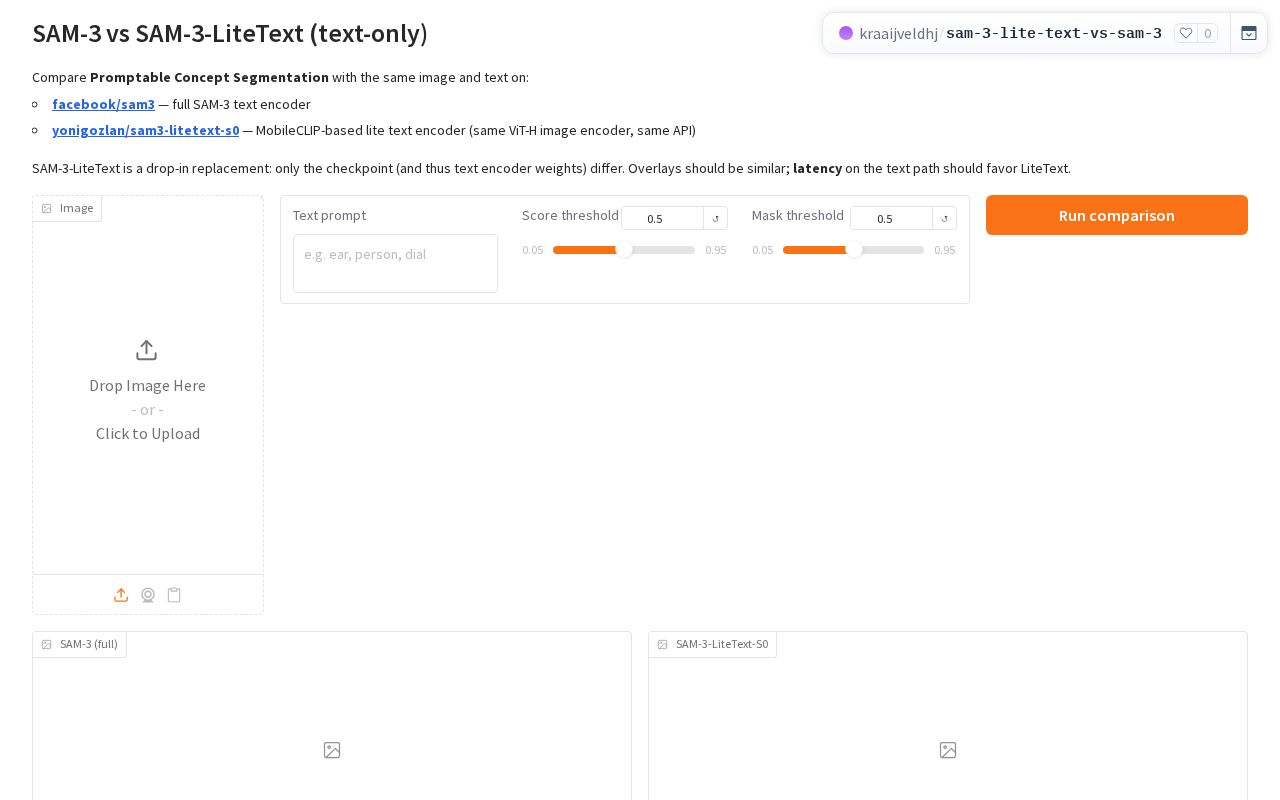Click the upload arrow icon in the drop zone
This screenshot has height=800, width=1280.
tap(146, 350)
